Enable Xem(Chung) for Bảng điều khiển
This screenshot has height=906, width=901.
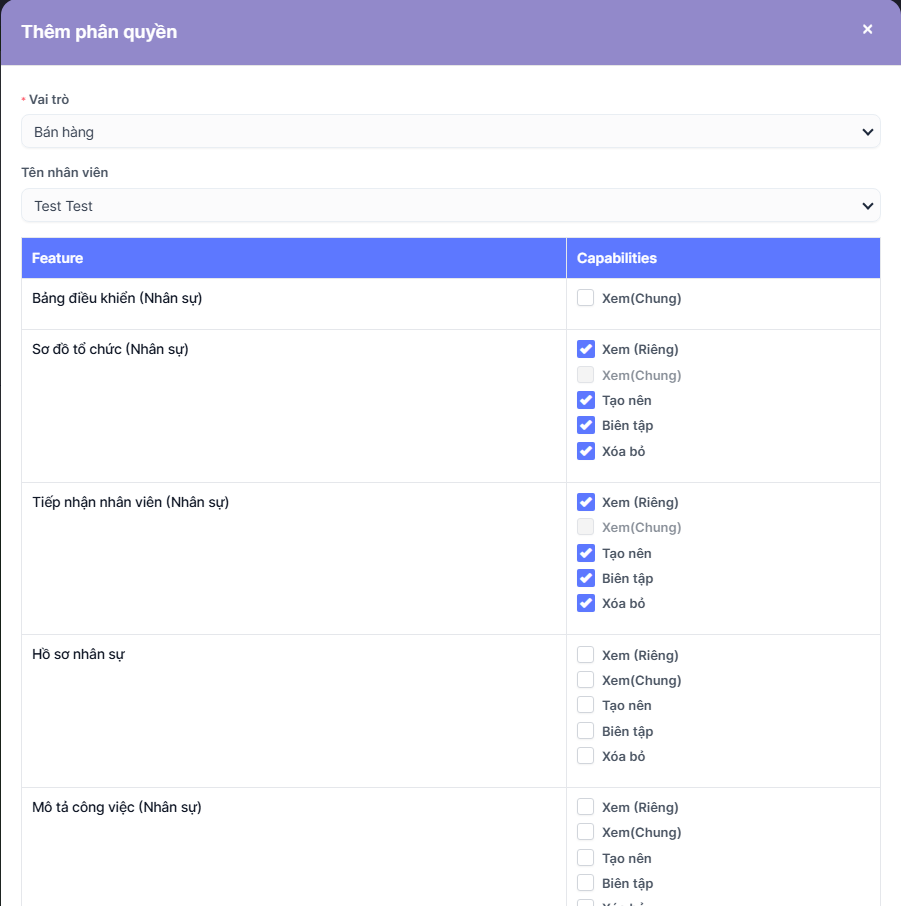click(586, 298)
